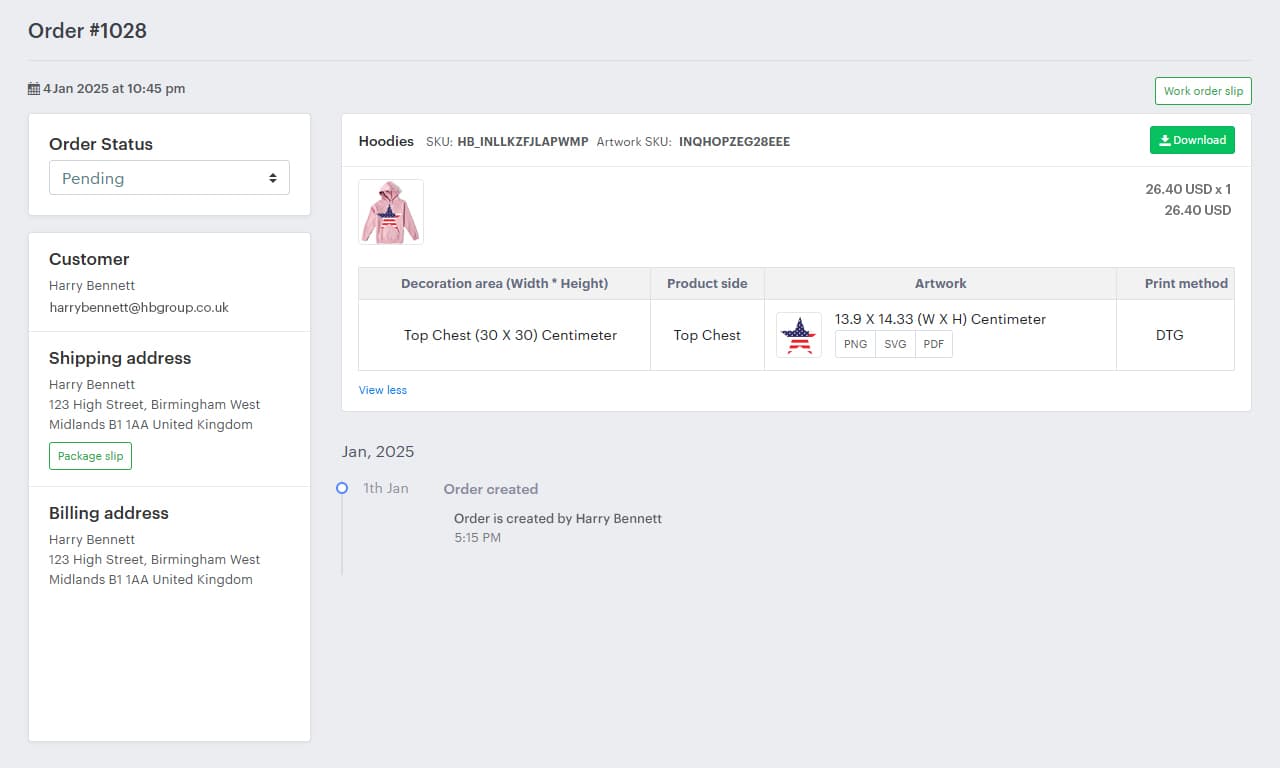Click the timeline circle marker next to 1th Jan

pos(342,488)
